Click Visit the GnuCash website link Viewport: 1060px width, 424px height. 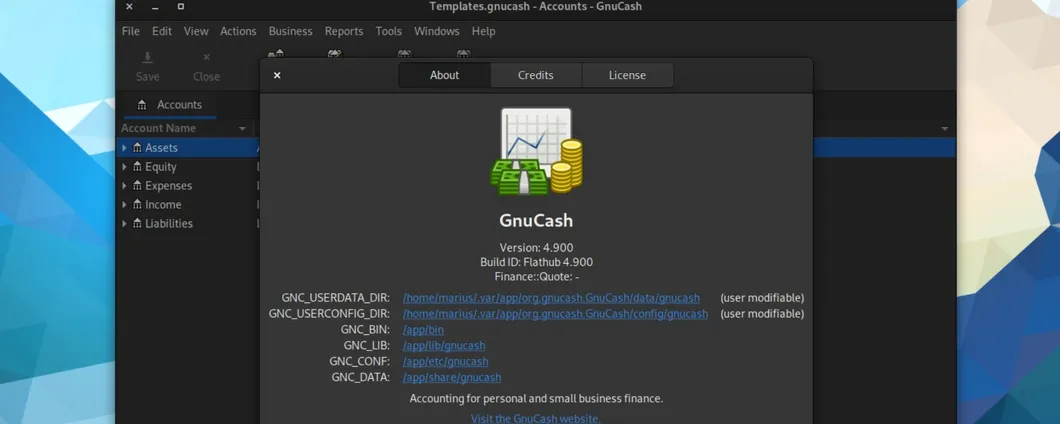[x=536, y=419]
